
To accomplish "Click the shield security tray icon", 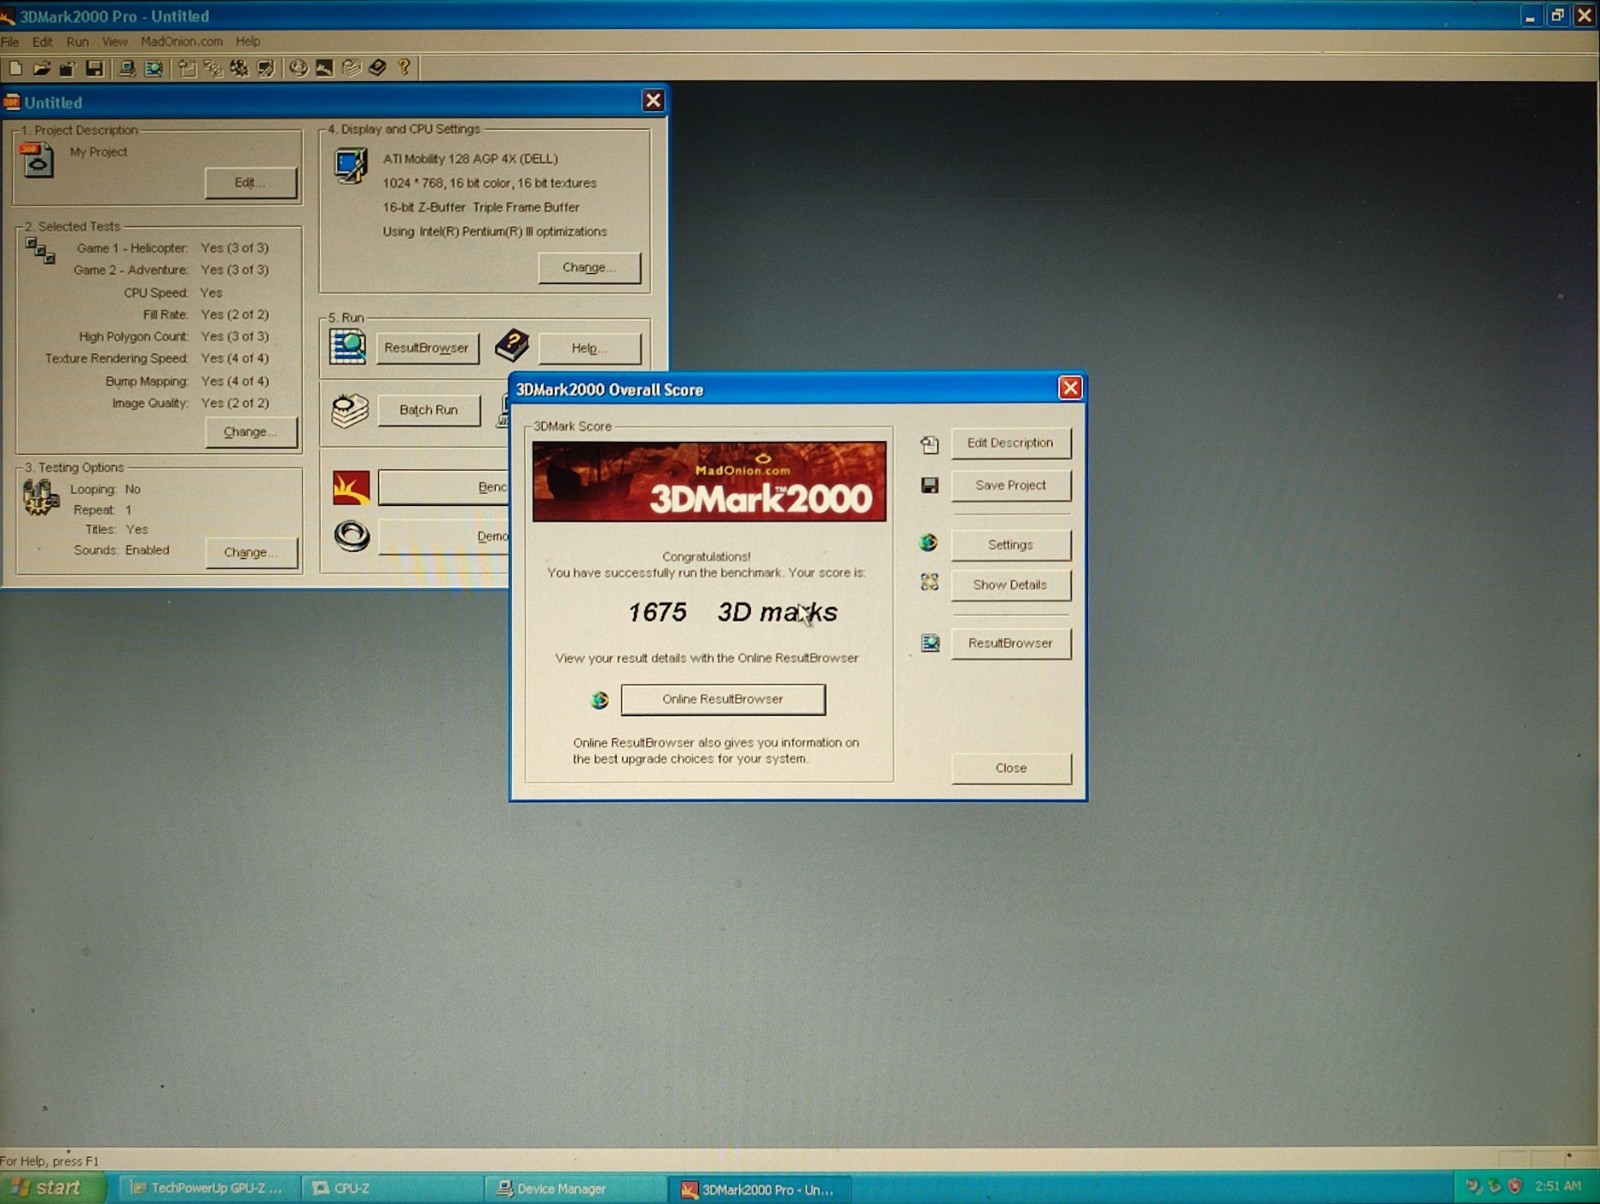I will pyautogui.click(x=1515, y=1186).
